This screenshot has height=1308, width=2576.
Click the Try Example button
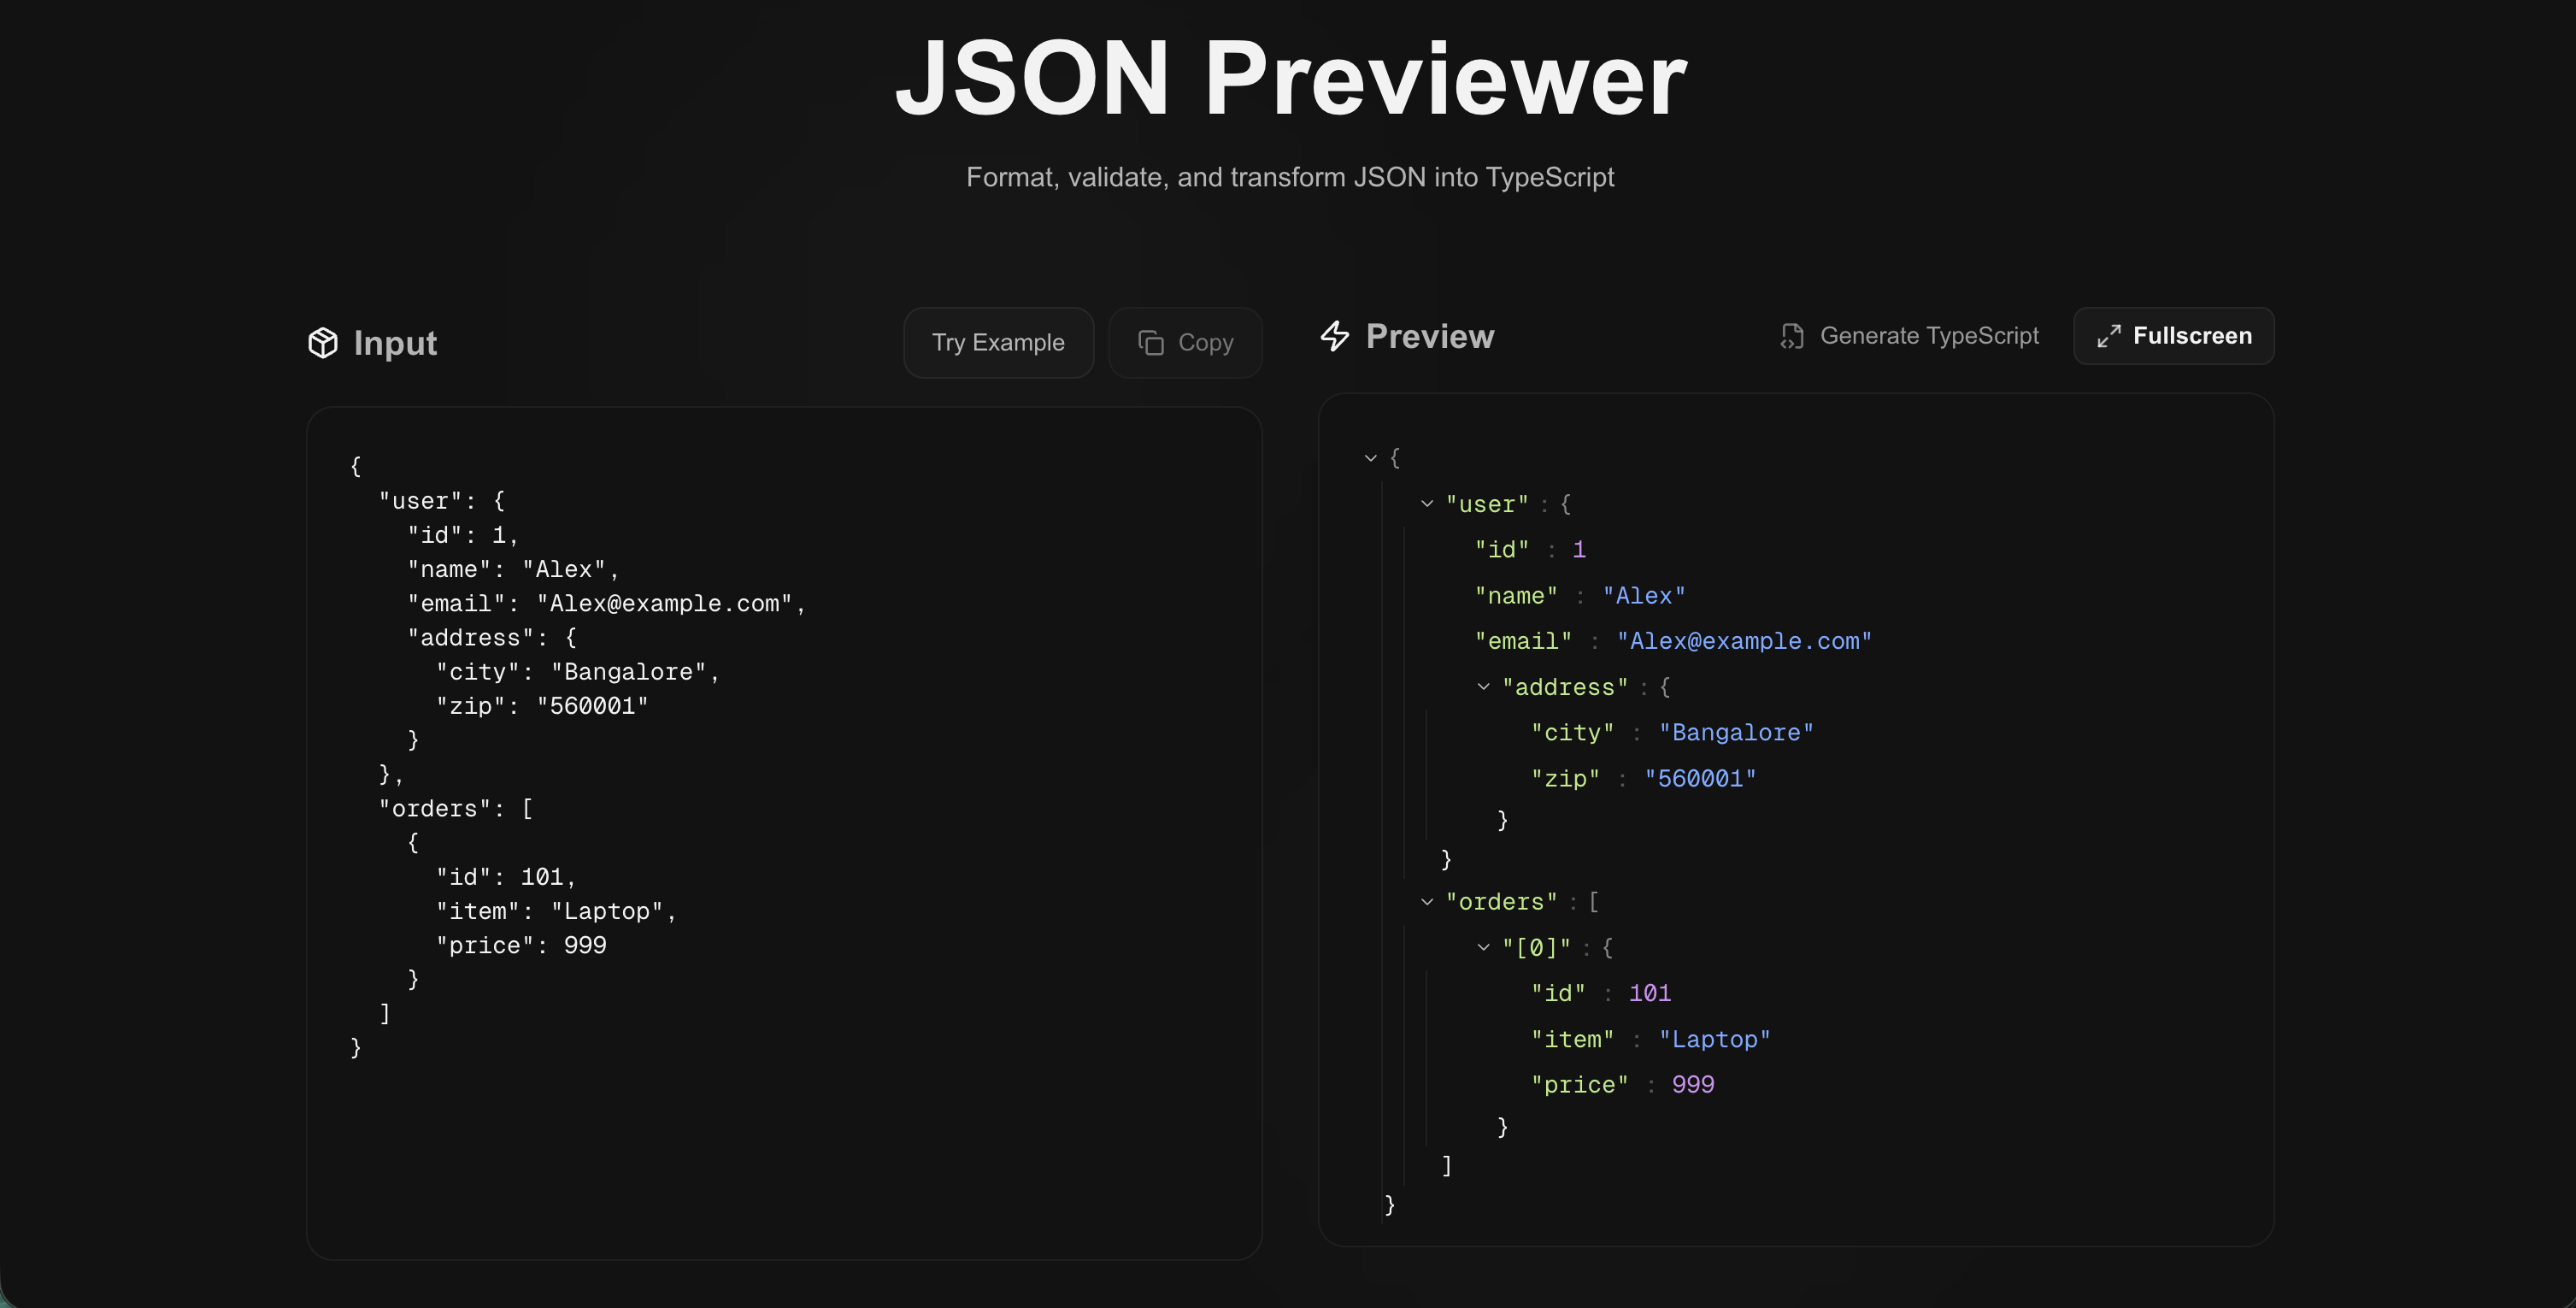coord(998,342)
